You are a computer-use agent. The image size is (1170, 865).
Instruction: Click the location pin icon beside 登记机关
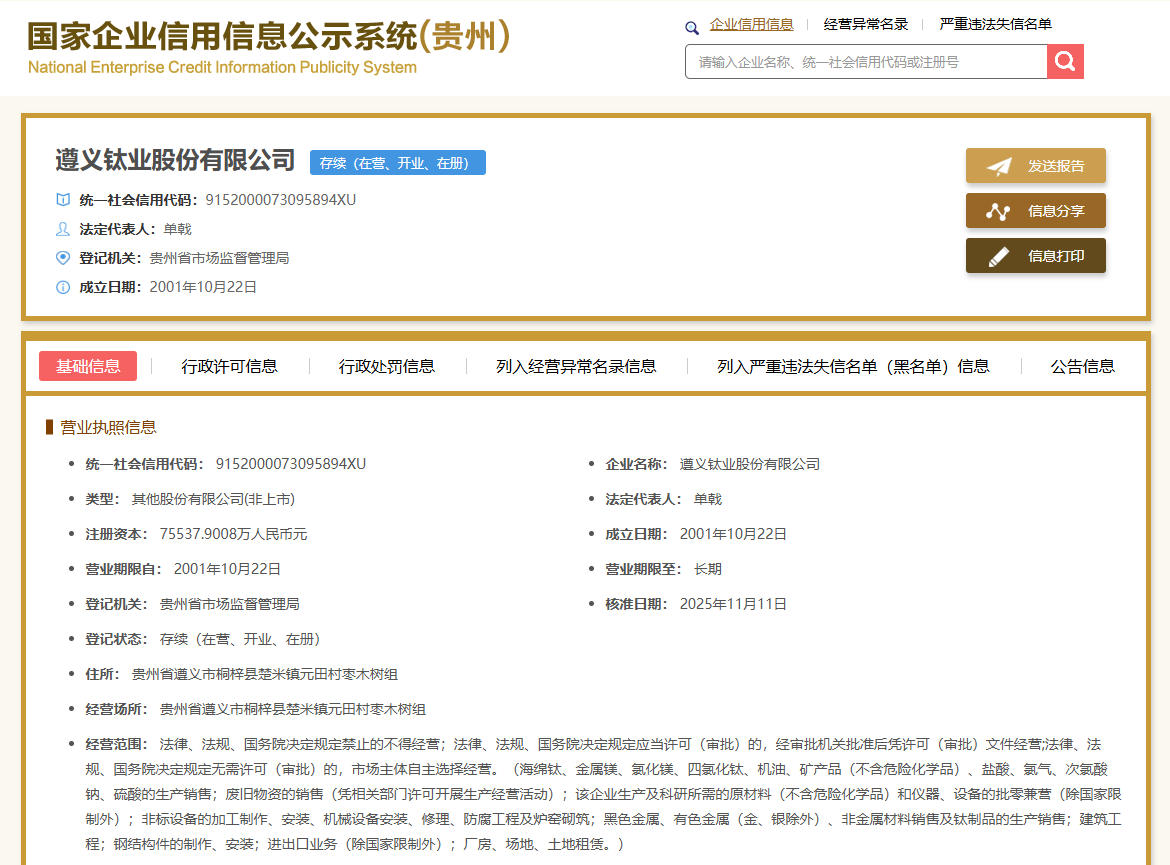click(x=63, y=257)
